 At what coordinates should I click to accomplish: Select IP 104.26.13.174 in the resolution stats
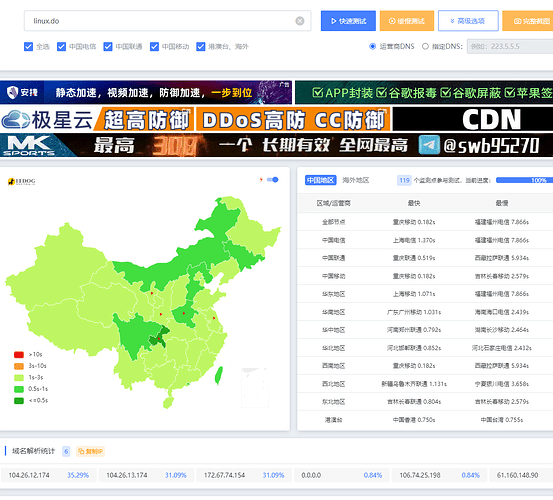127,475
